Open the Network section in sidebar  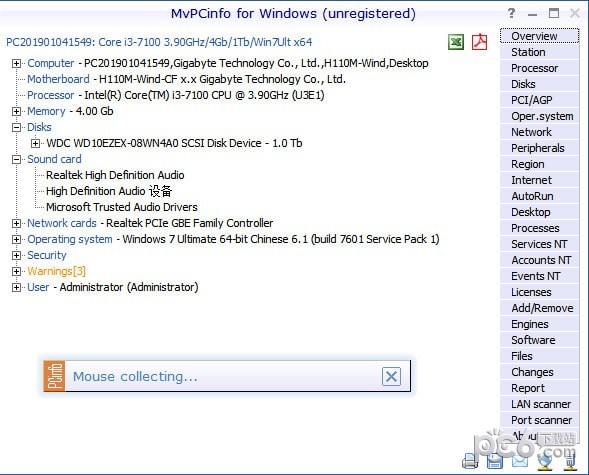point(539,132)
